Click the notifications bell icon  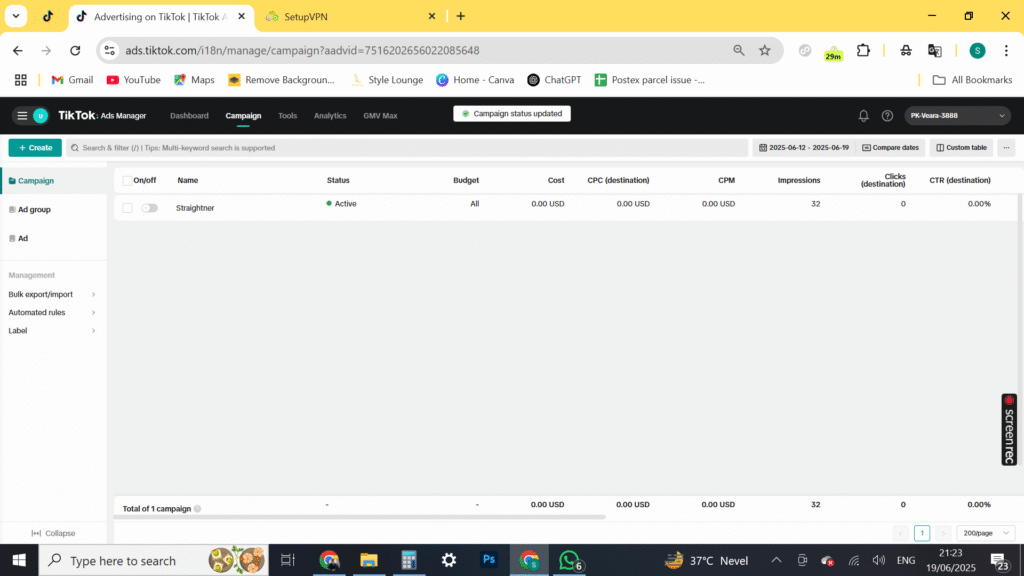pos(864,116)
